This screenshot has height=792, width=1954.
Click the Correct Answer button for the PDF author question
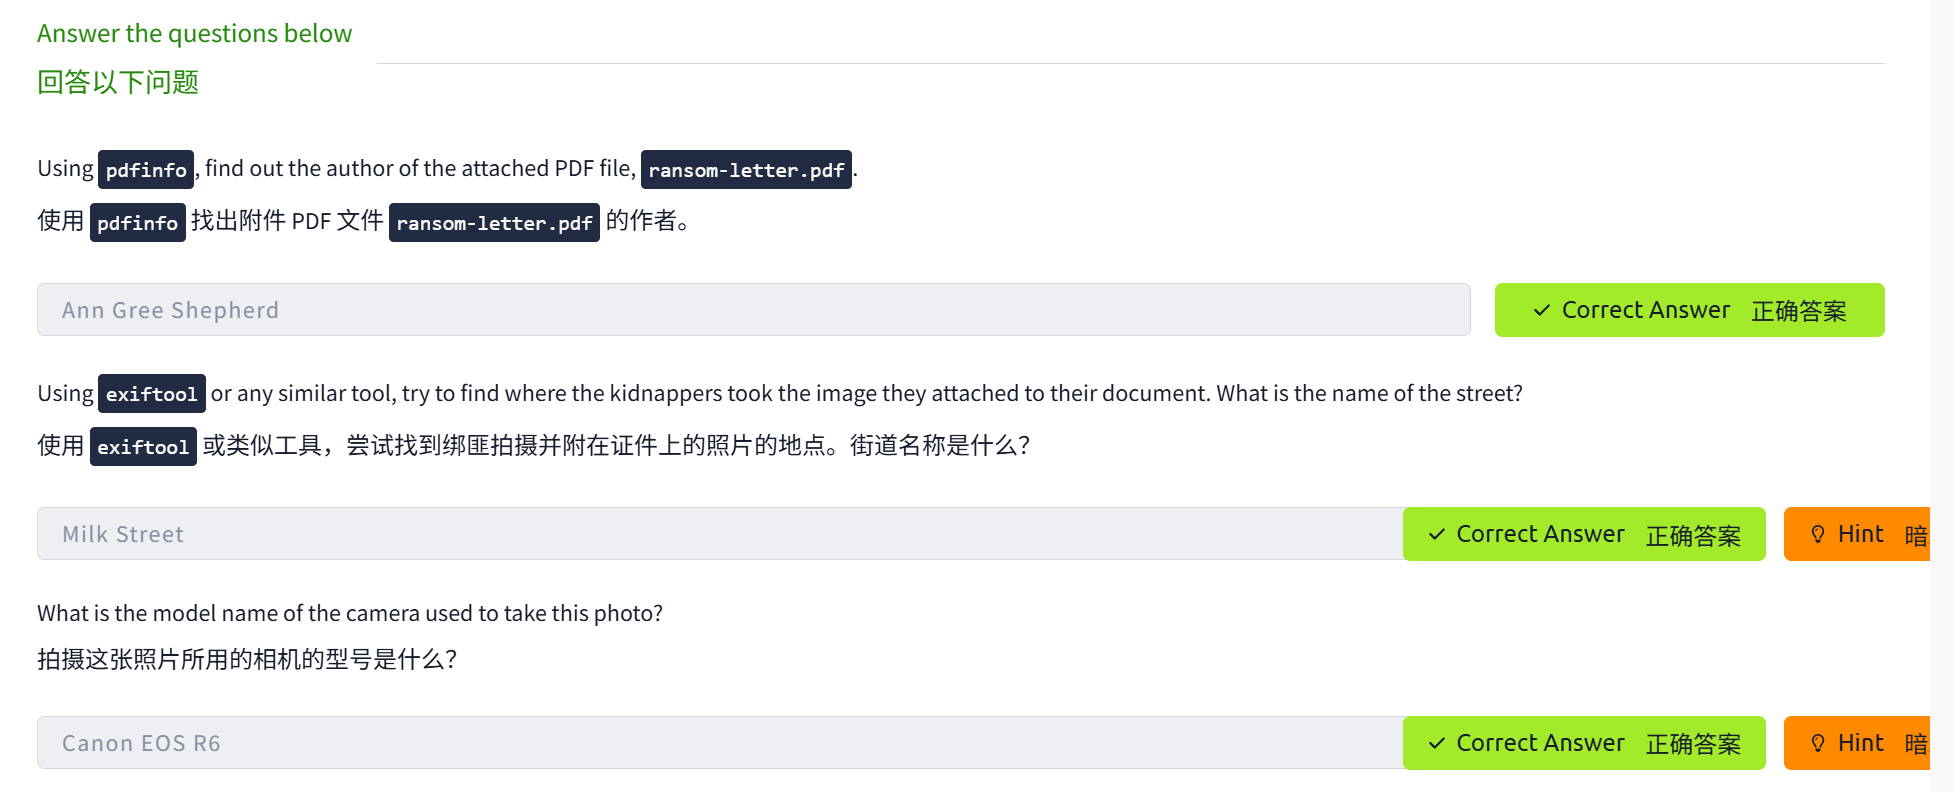pyautogui.click(x=1689, y=311)
